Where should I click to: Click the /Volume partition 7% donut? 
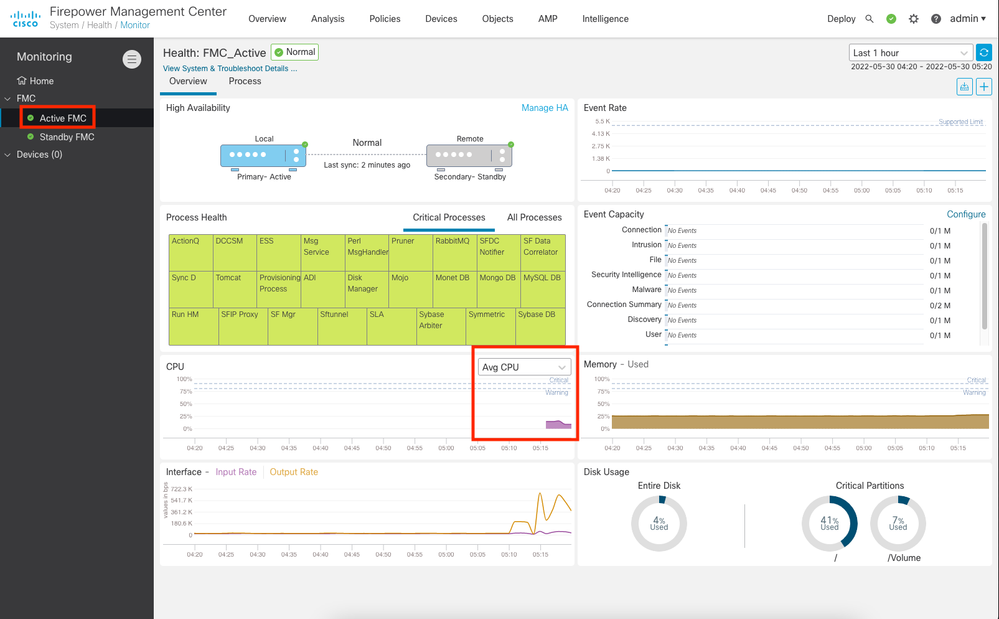[x=898, y=523]
